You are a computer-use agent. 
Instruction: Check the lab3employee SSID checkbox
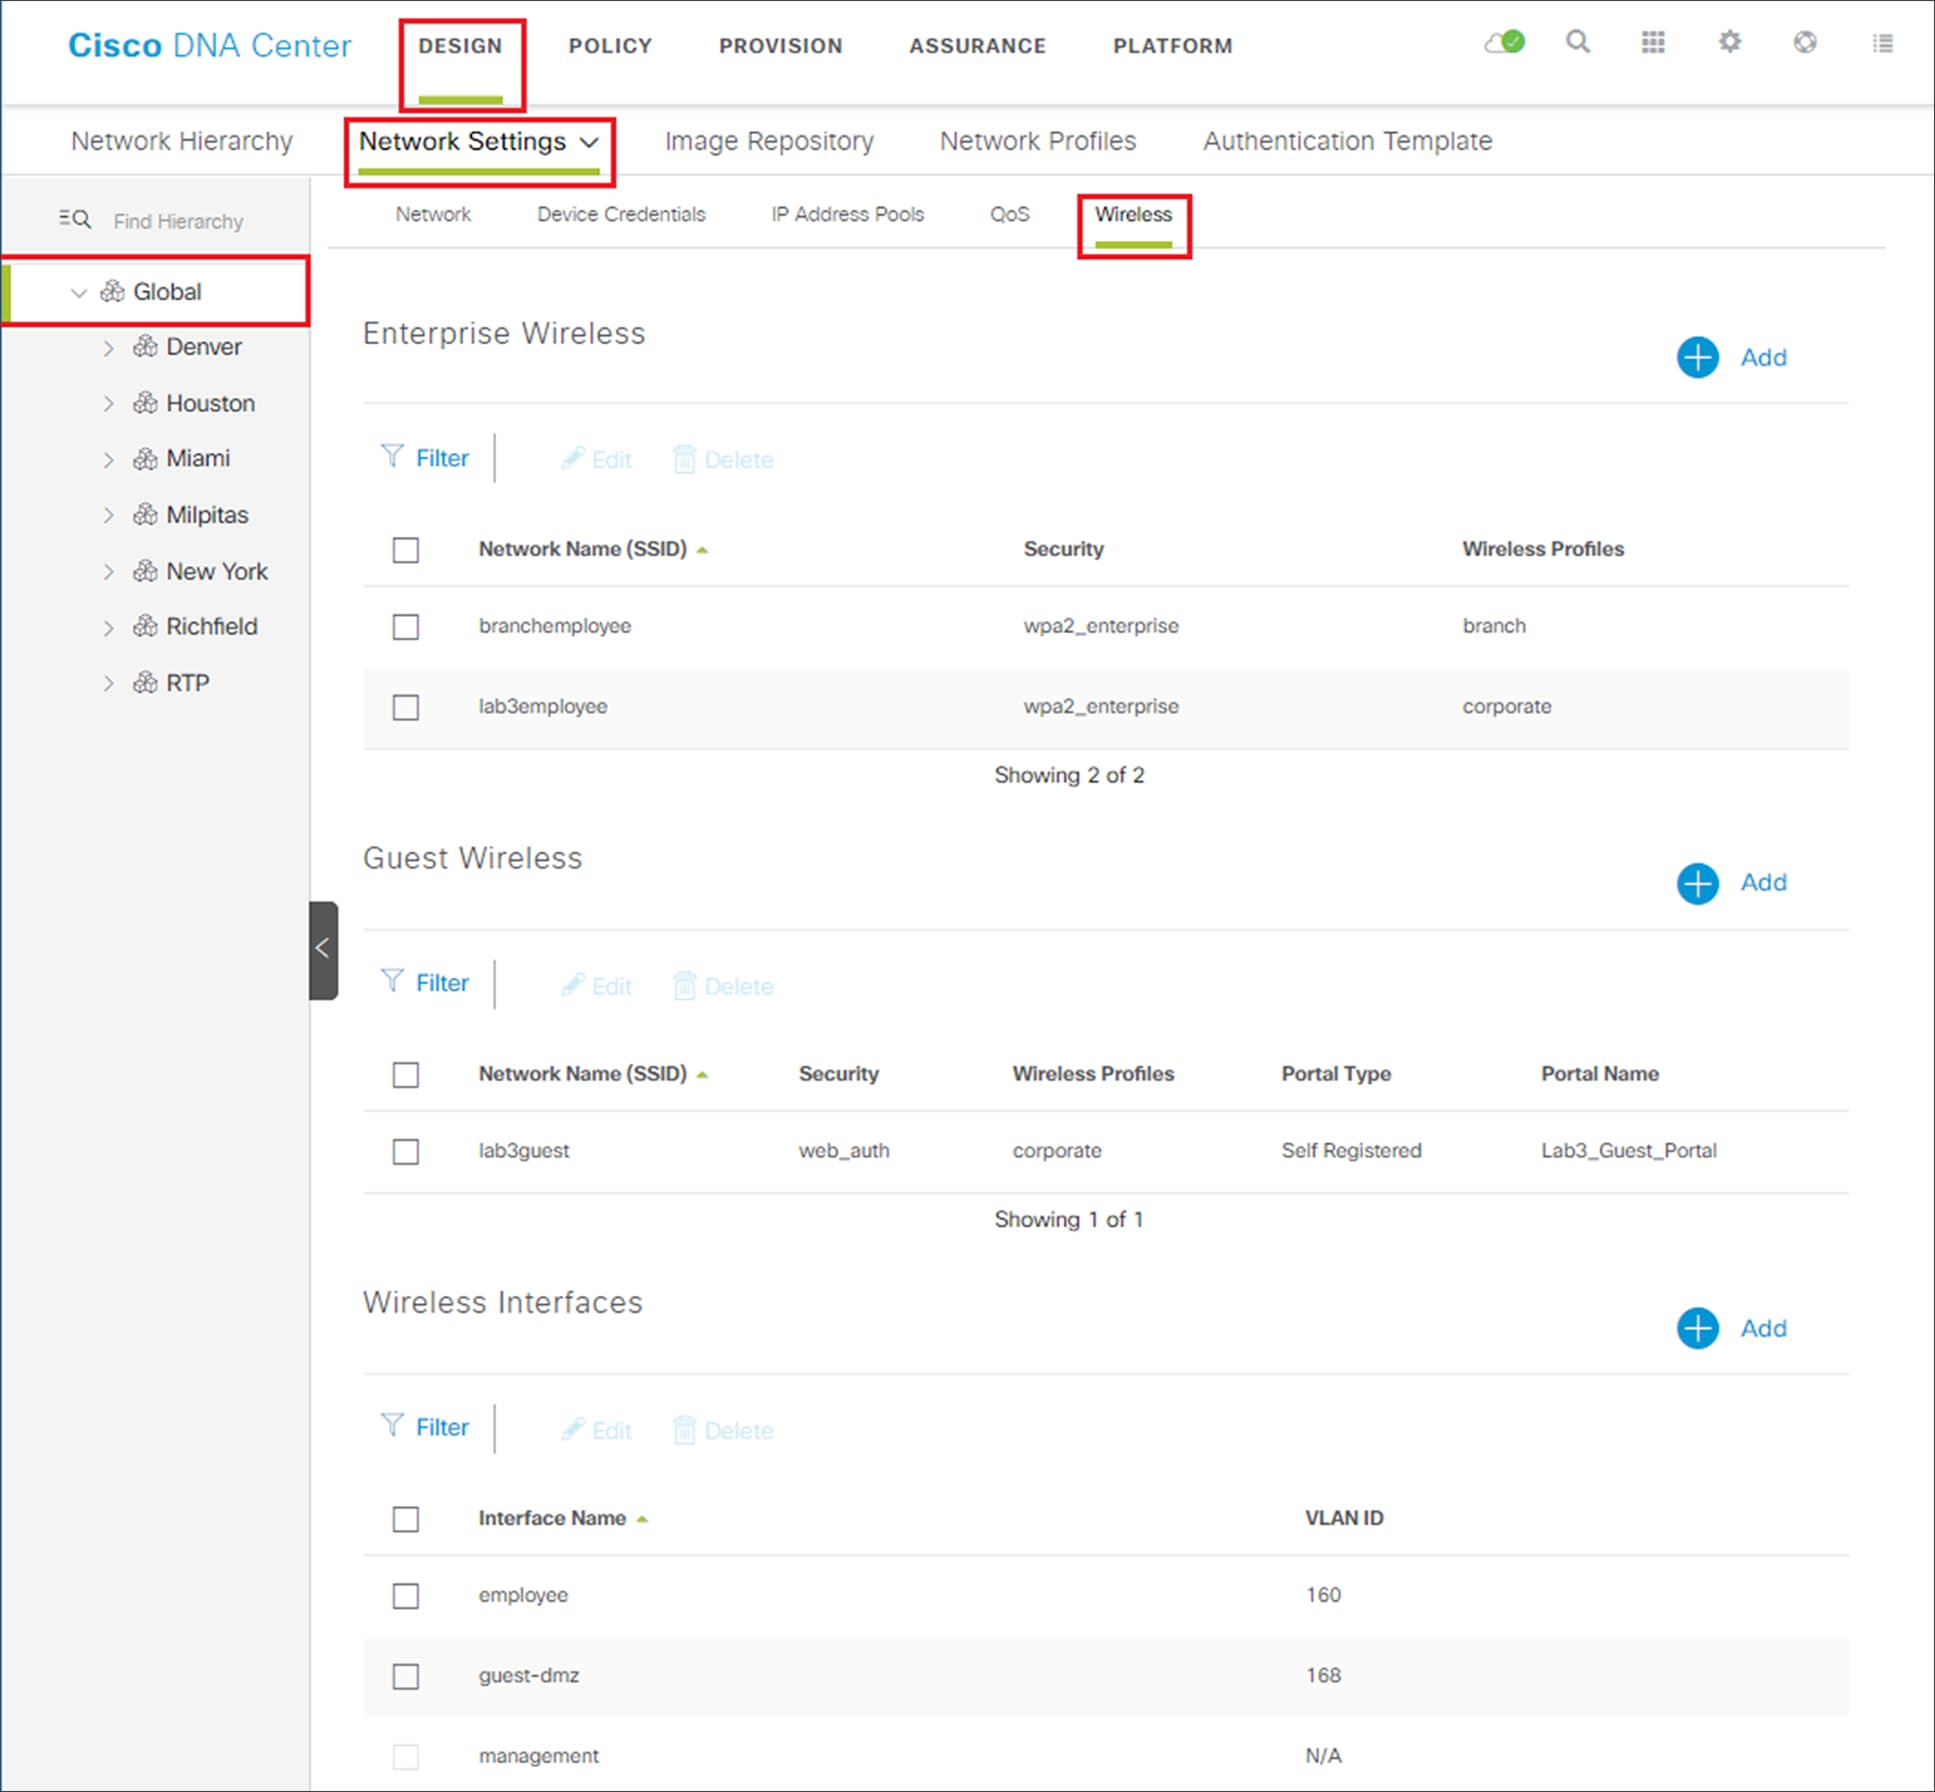point(405,707)
